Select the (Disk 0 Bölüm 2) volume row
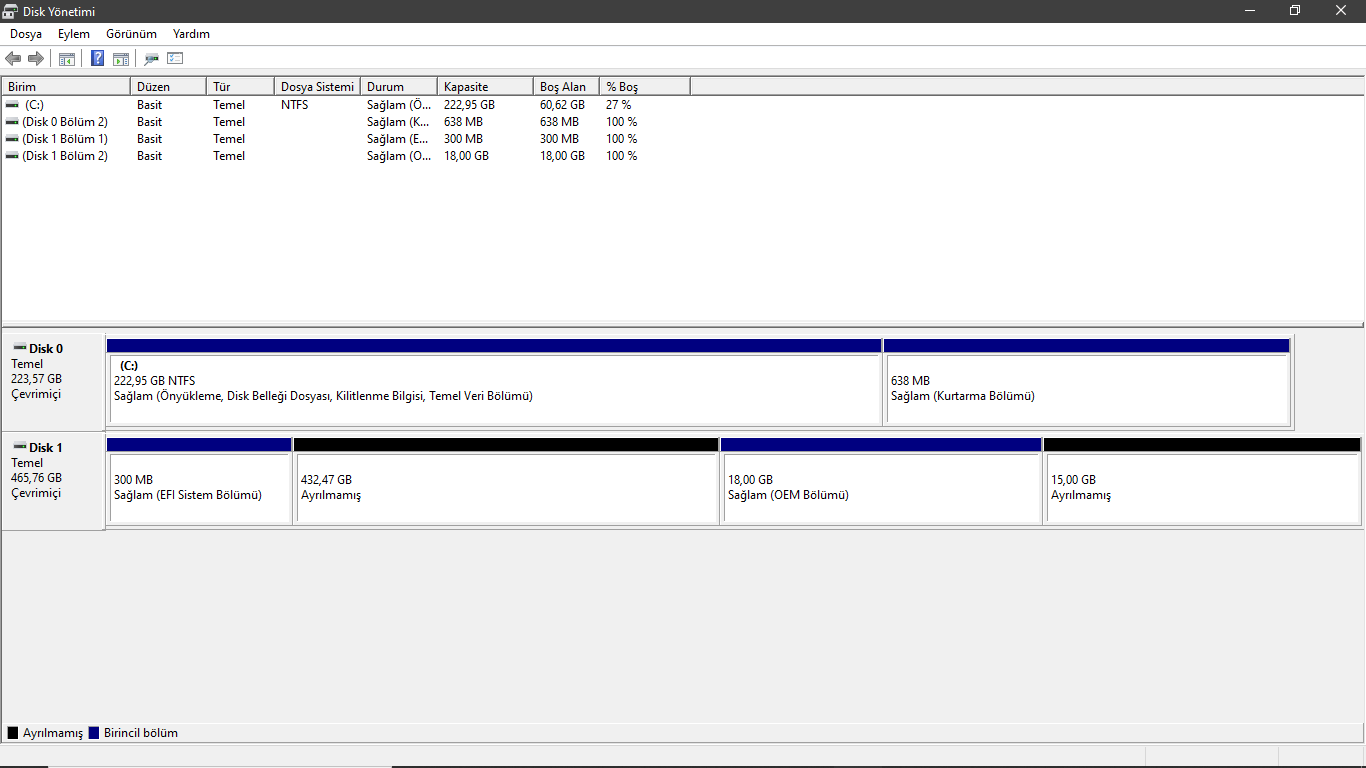1366x768 pixels. tap(346, 121)
